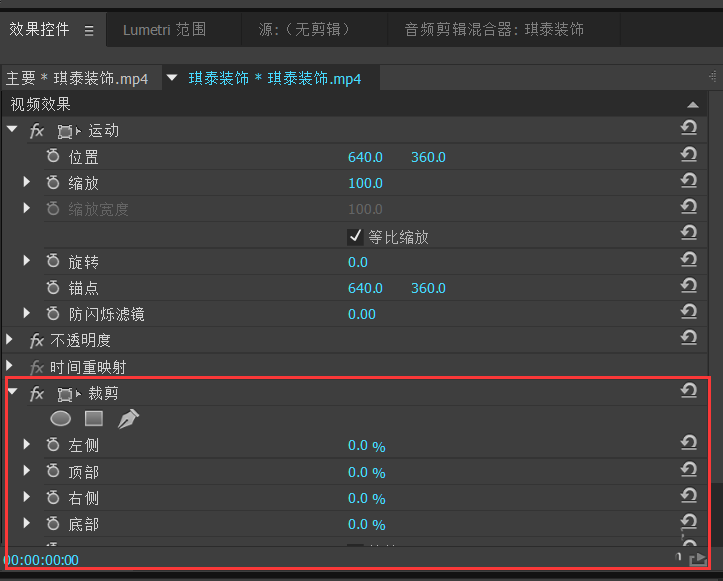The width and height of the screenshot is (723, 581).
Task: Expand the 防闪烁滤镜 parameter
Action: 27,314
